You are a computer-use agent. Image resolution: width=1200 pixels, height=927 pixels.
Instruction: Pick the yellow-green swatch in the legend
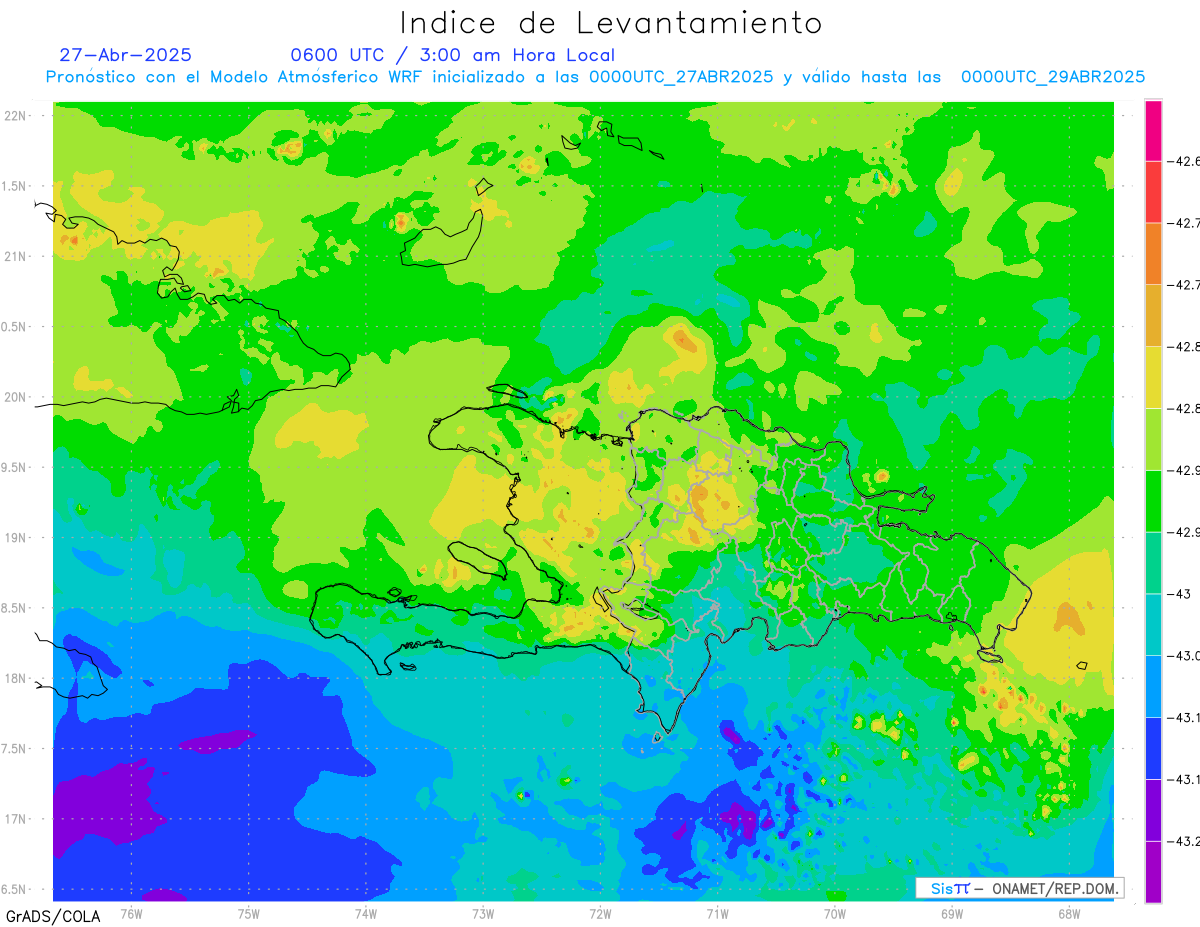pos(1153,439)
